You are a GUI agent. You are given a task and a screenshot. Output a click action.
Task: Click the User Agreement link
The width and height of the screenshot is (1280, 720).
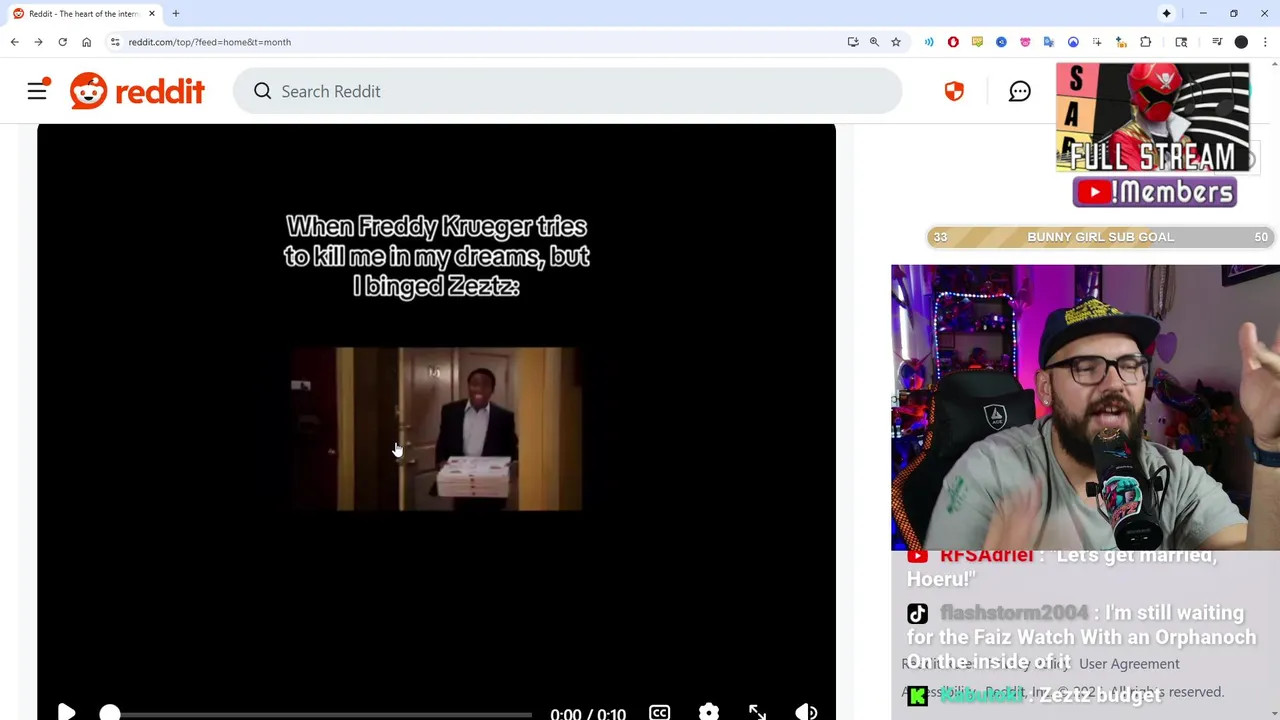coord(1129,664)
